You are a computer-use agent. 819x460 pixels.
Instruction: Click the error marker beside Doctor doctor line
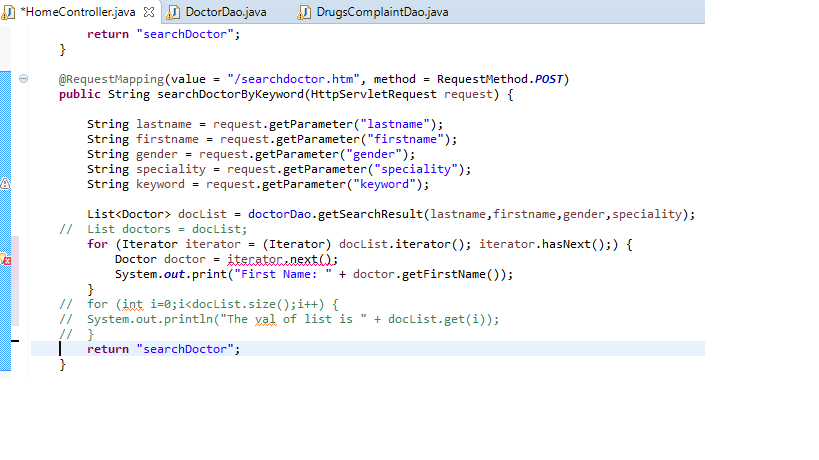(x=5, y=259)
